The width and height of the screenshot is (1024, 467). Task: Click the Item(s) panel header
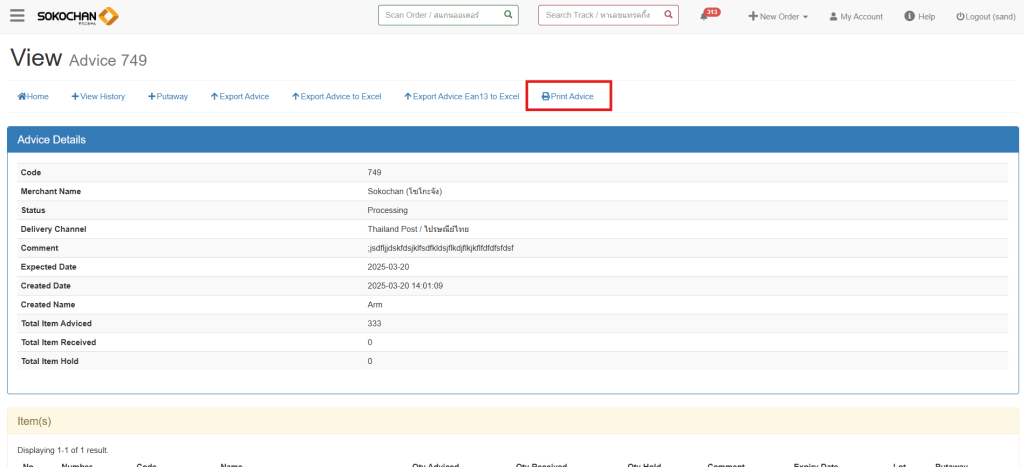point(513,421)
